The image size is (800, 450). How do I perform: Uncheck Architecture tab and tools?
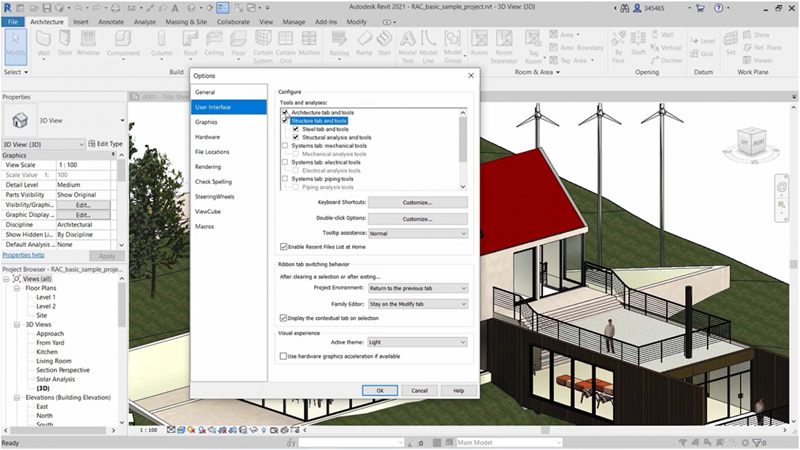pyautogui.click(x=285, y=113)
